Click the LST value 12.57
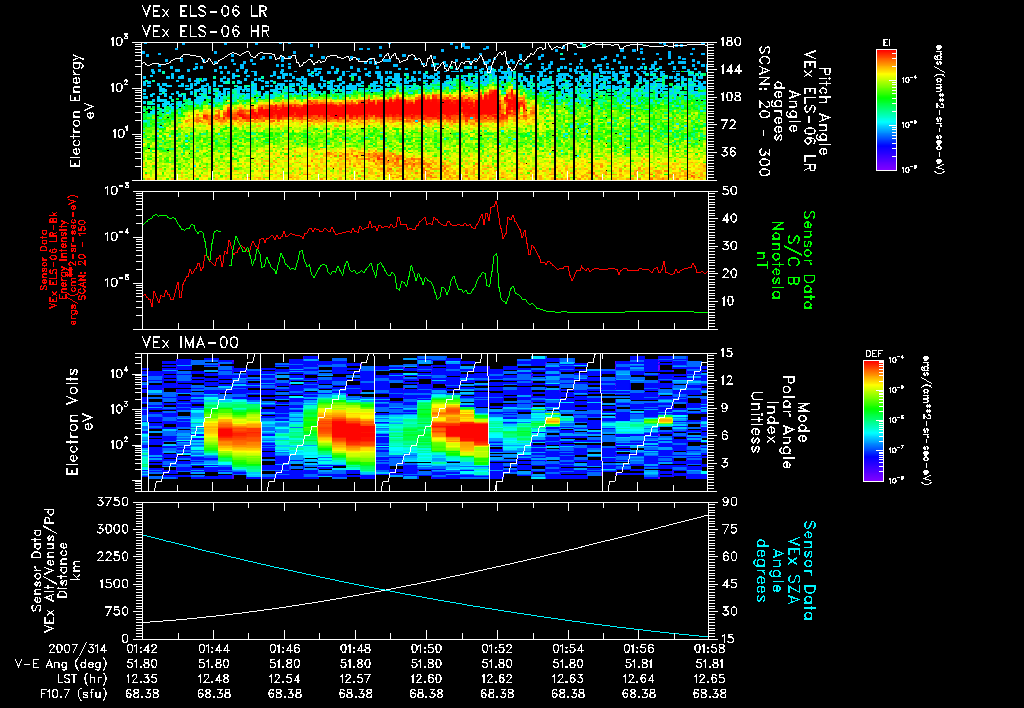Viewport: 1024px width, 708px height. point(355,679)
